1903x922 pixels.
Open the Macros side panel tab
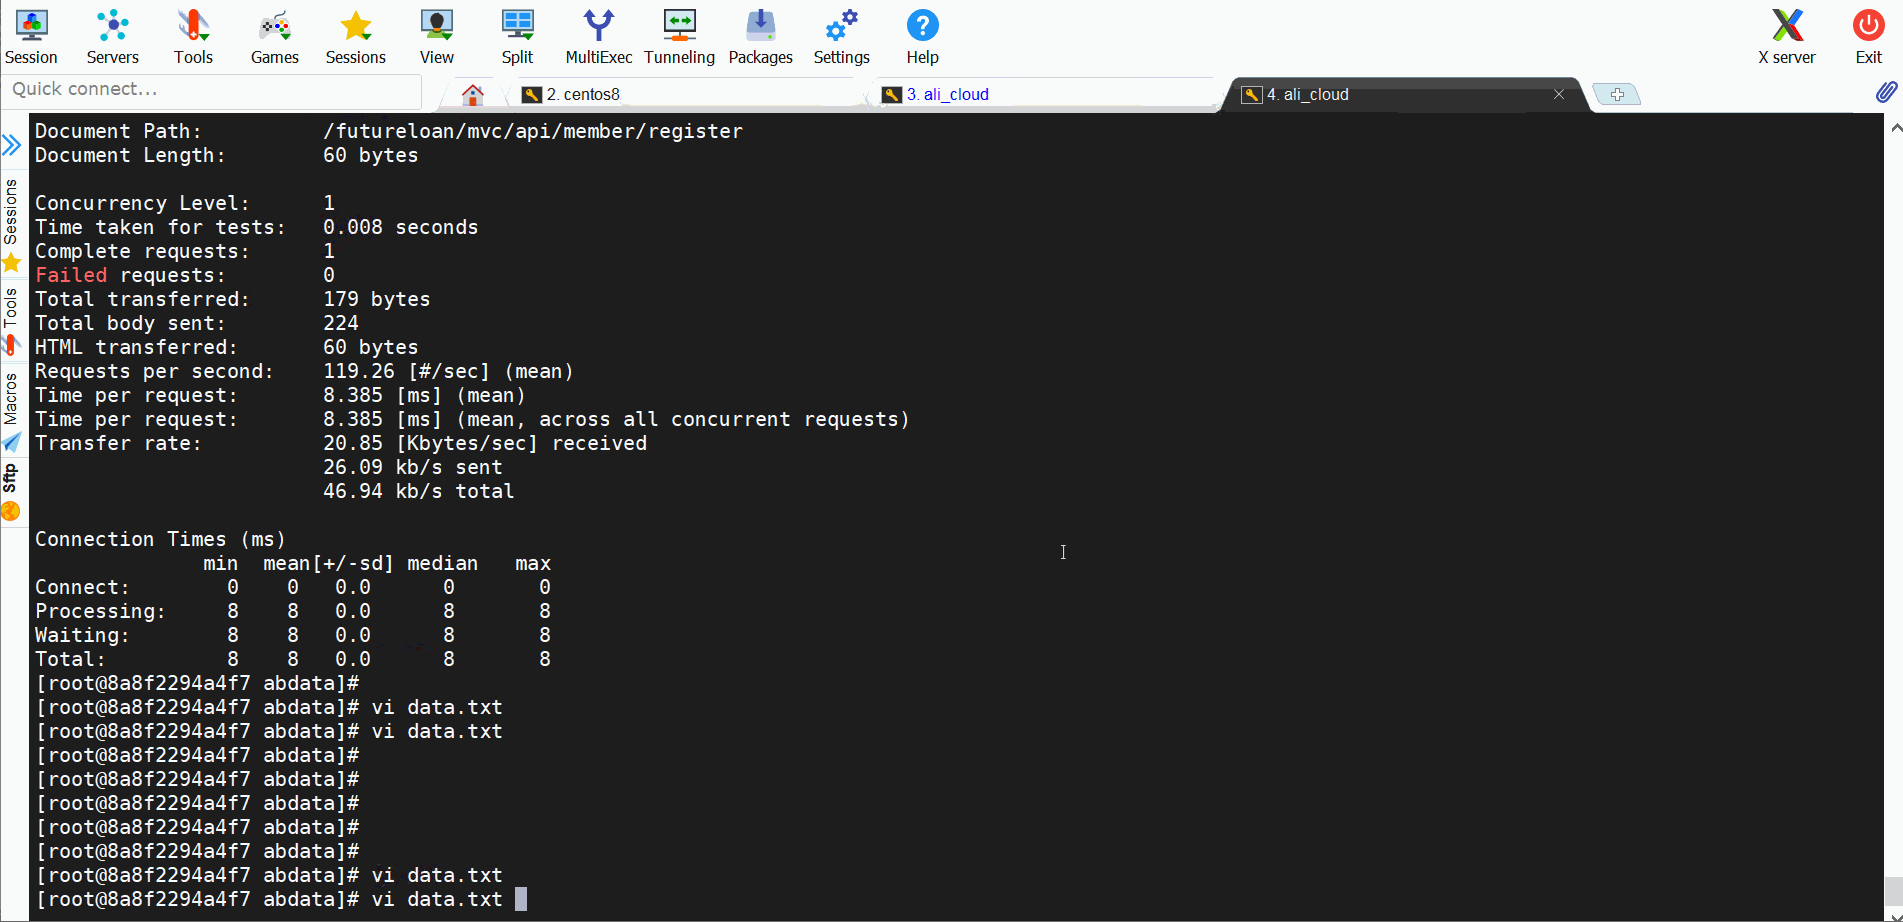(x=12, y=411)
